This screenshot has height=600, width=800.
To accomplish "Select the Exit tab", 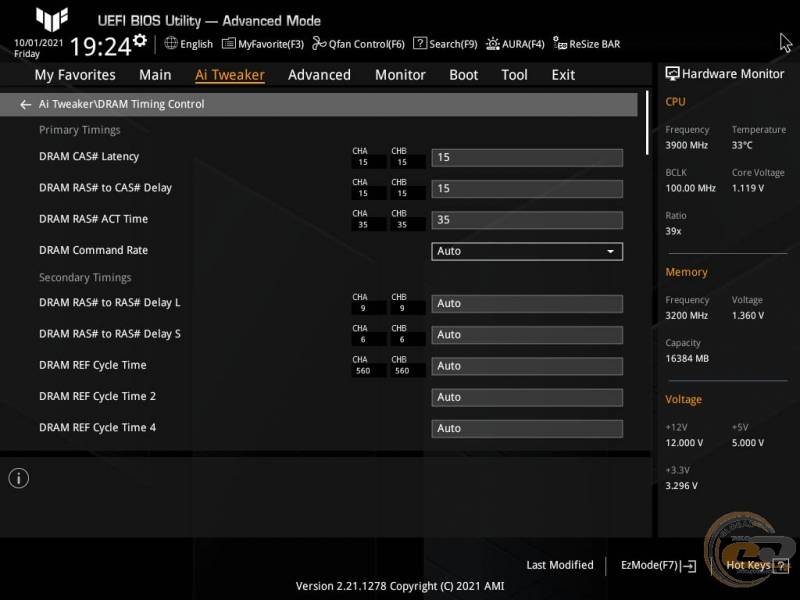I will pyautogui.click(x=563, y=75).
